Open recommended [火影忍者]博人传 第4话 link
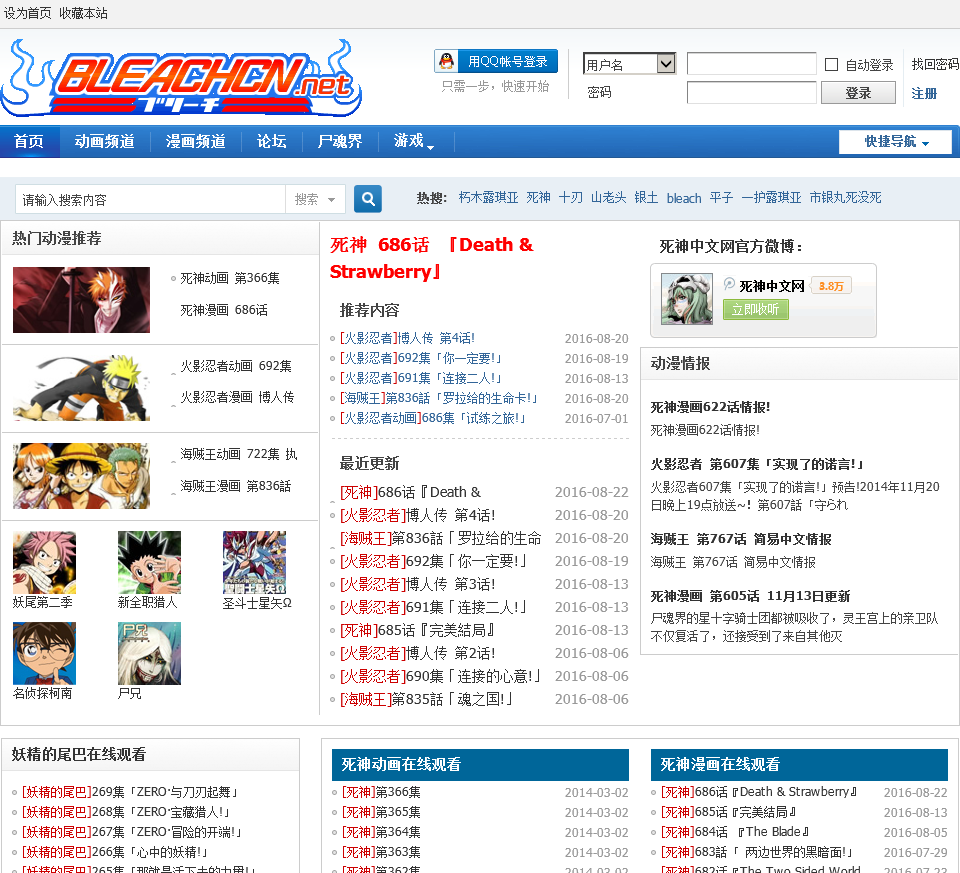The width and height of the screenshot is (960, 873). click(407, 338)
